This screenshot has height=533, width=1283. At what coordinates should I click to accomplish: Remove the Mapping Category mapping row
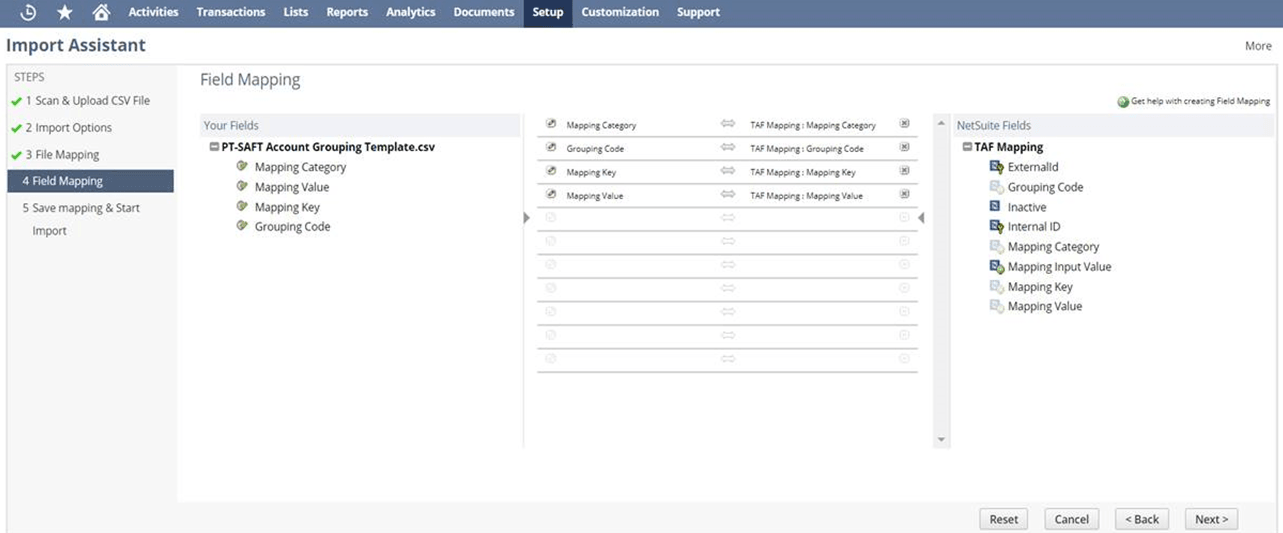pyautogui.click(x=904, y=124)
